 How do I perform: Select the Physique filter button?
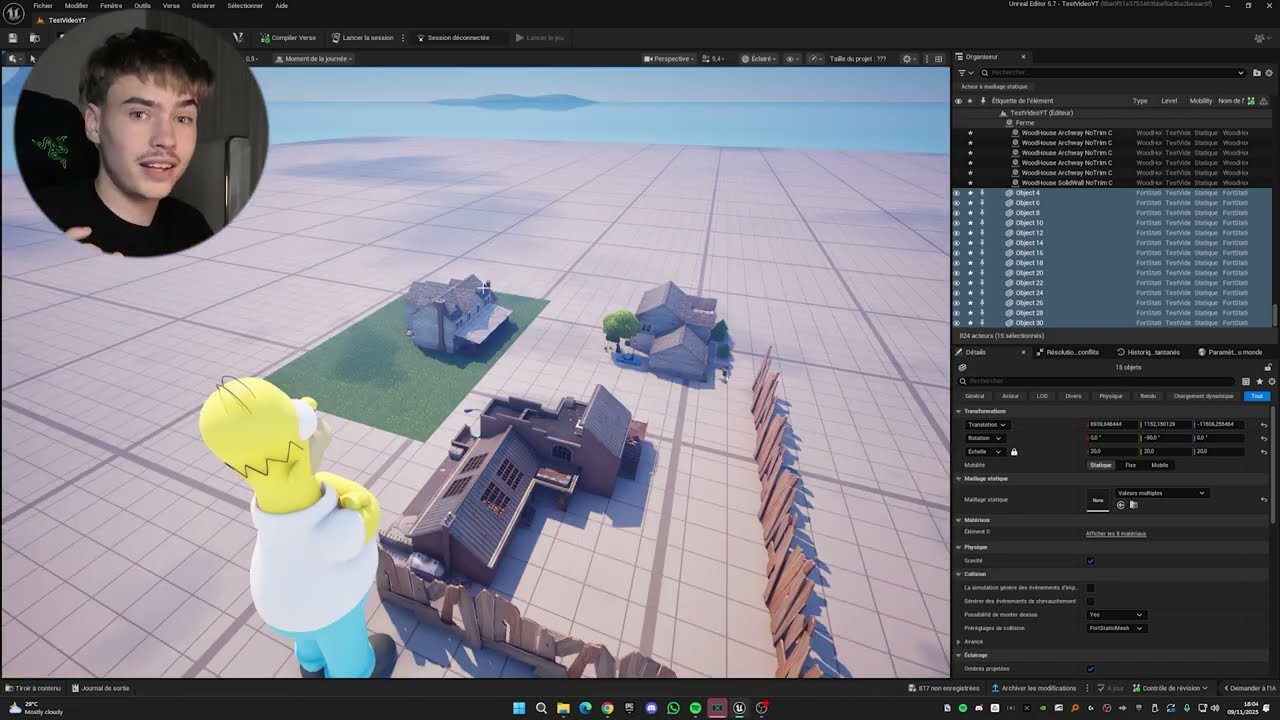pos(1111,396)
